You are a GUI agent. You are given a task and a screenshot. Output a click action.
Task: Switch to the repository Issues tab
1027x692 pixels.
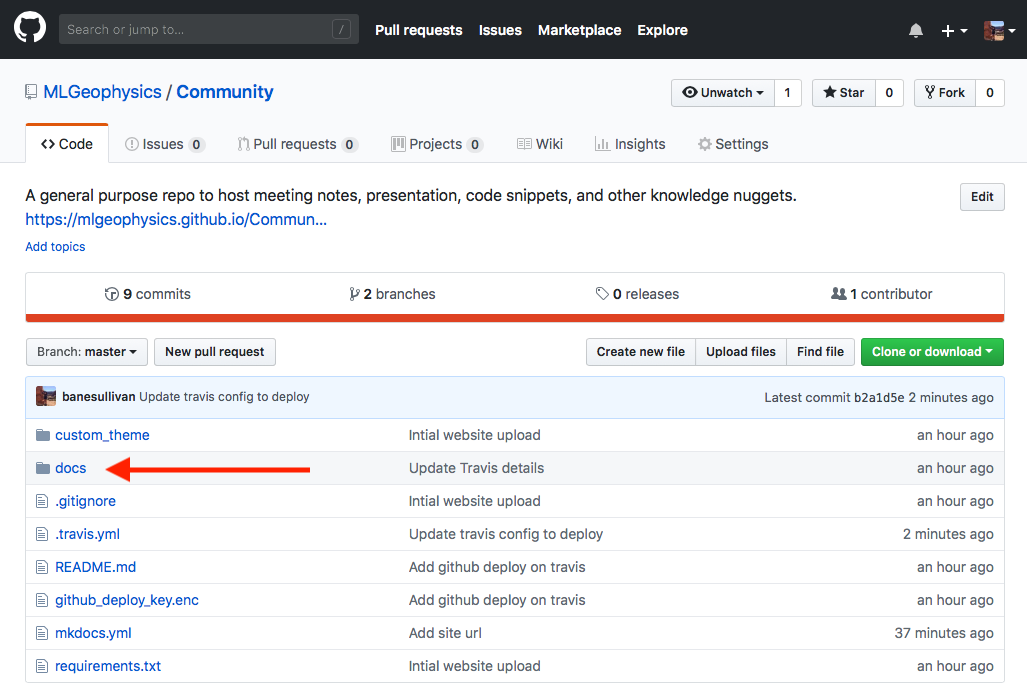tap(164, 144)
